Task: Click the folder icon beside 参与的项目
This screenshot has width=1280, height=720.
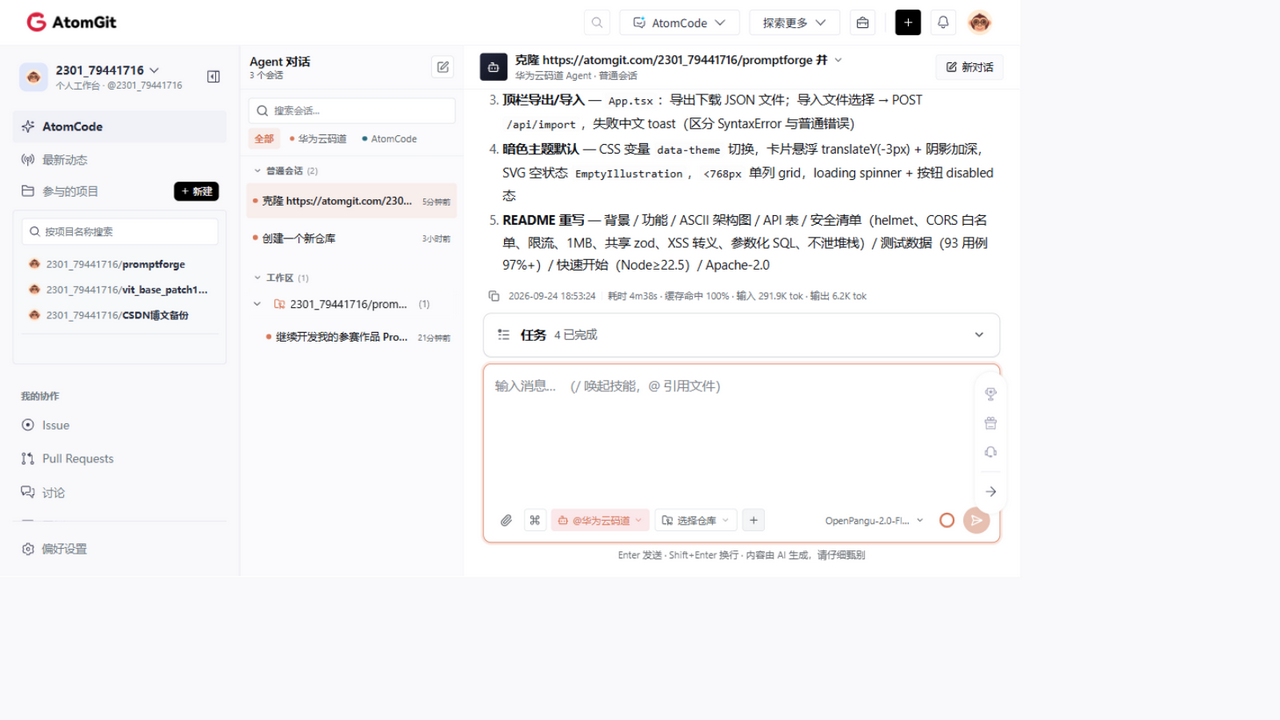Action: (x=28, y=191)
